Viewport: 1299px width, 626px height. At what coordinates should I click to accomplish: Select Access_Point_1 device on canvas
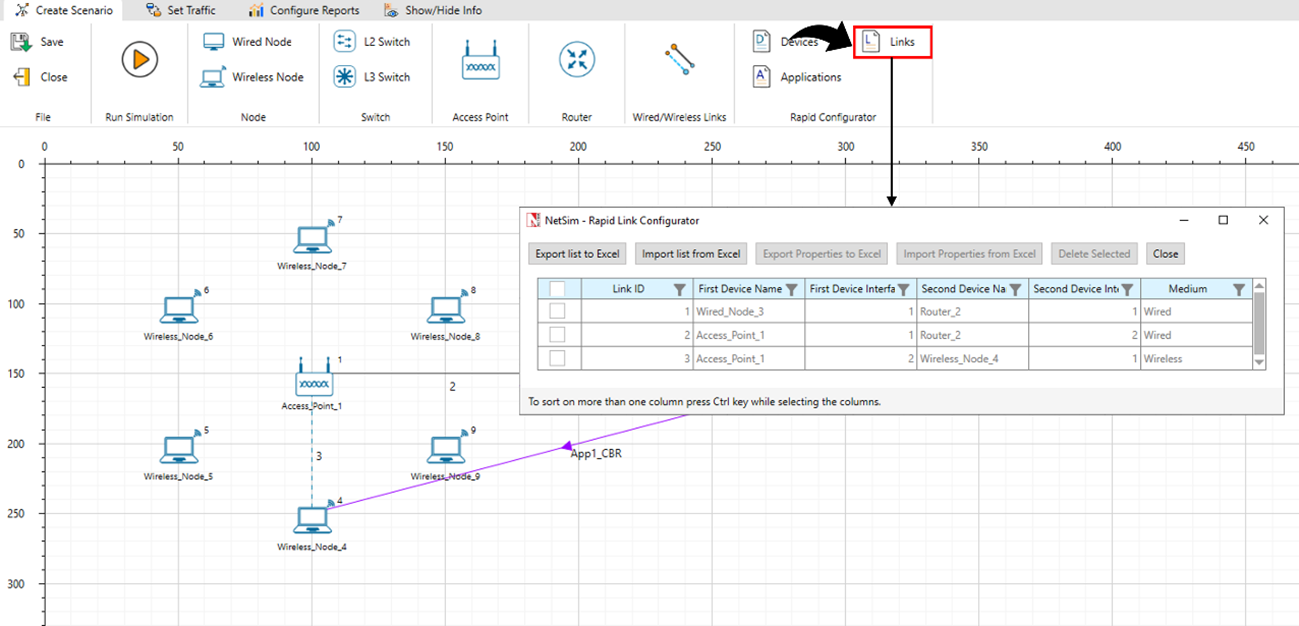(313, 380)
